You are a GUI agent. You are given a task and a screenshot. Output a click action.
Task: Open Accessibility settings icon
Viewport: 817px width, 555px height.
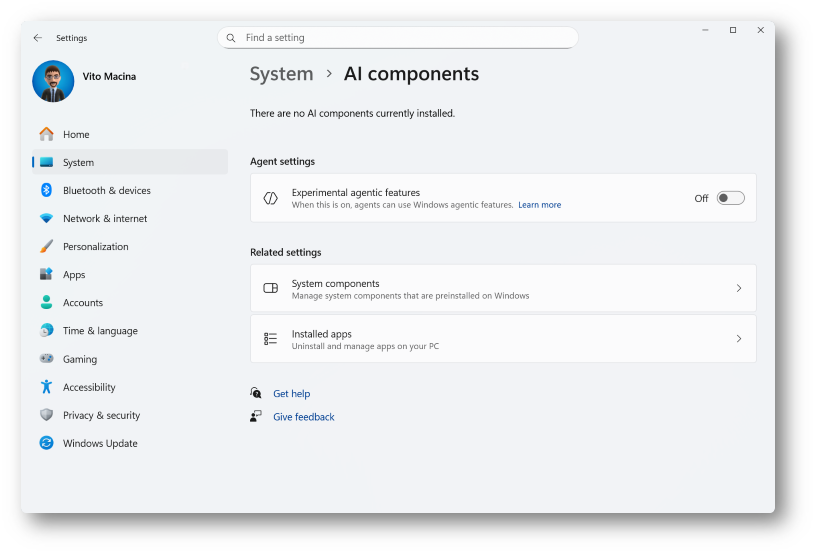point(46,387)
